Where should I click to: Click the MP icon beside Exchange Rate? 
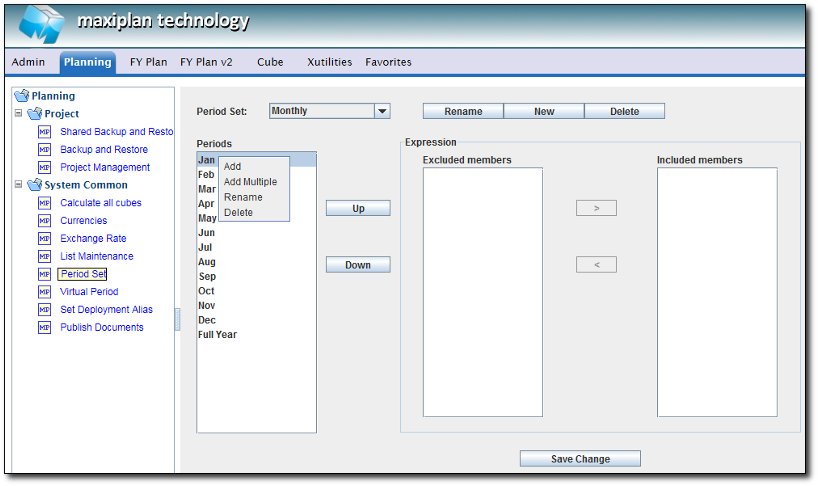coord(44,239)
